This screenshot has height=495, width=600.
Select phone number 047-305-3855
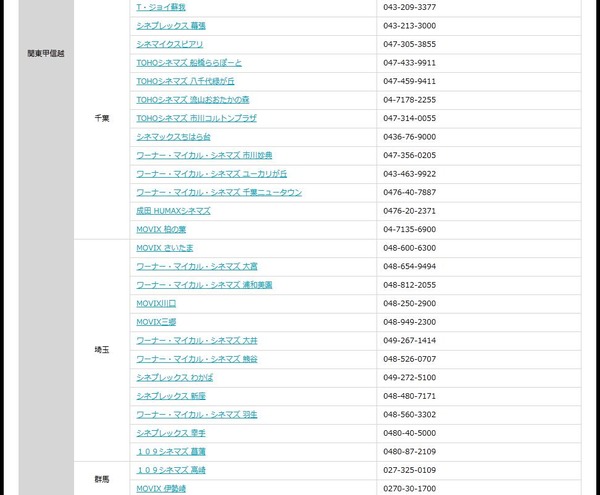click(x=409, y=44)
